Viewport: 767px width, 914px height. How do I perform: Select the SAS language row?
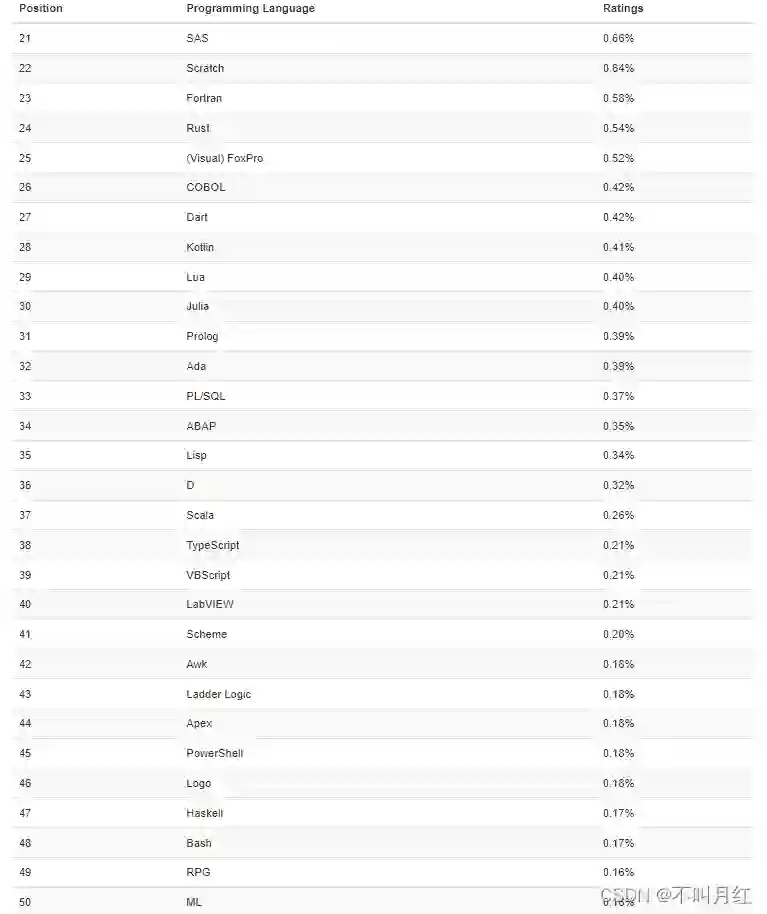pyautogui.click(x=197, y=39)
